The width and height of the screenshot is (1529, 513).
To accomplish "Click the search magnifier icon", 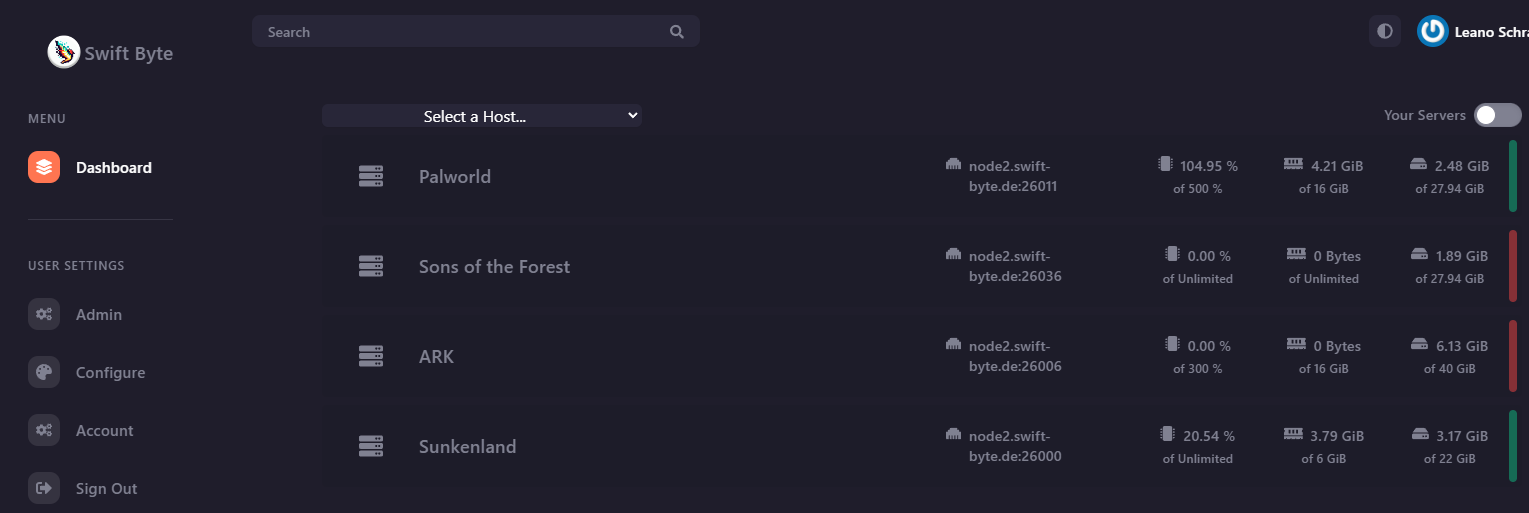I will coord(677,32).
